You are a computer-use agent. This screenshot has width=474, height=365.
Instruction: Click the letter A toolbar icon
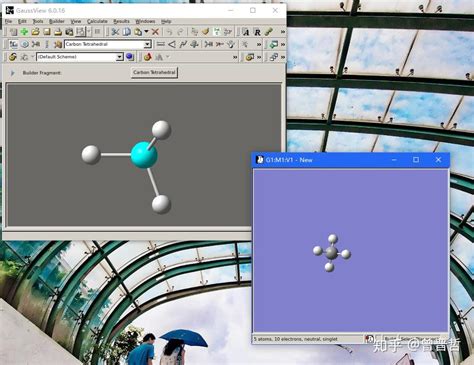point(246,32)
